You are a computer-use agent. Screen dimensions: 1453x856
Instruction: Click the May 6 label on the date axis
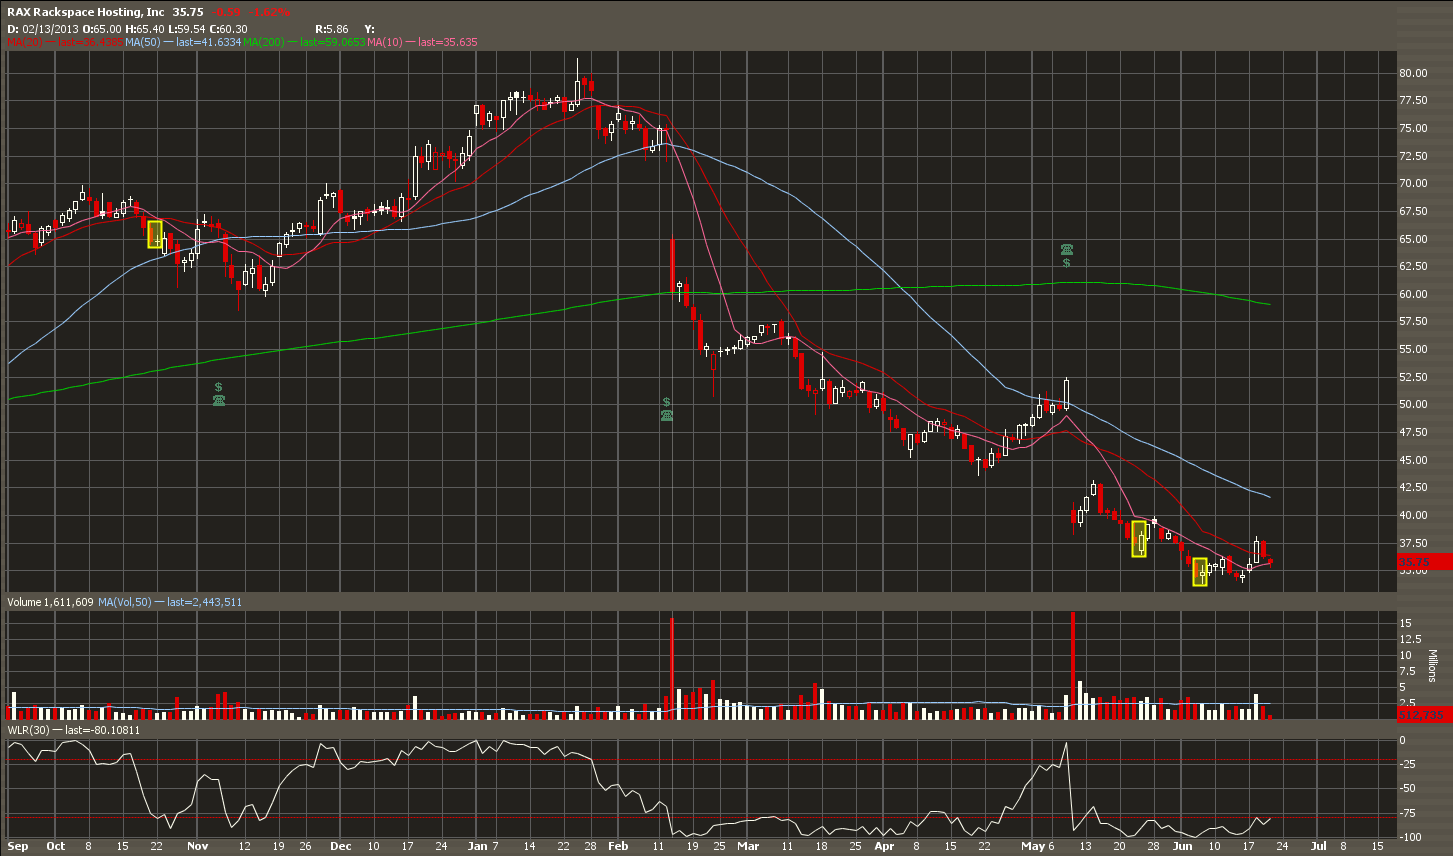click(1037, 846)
